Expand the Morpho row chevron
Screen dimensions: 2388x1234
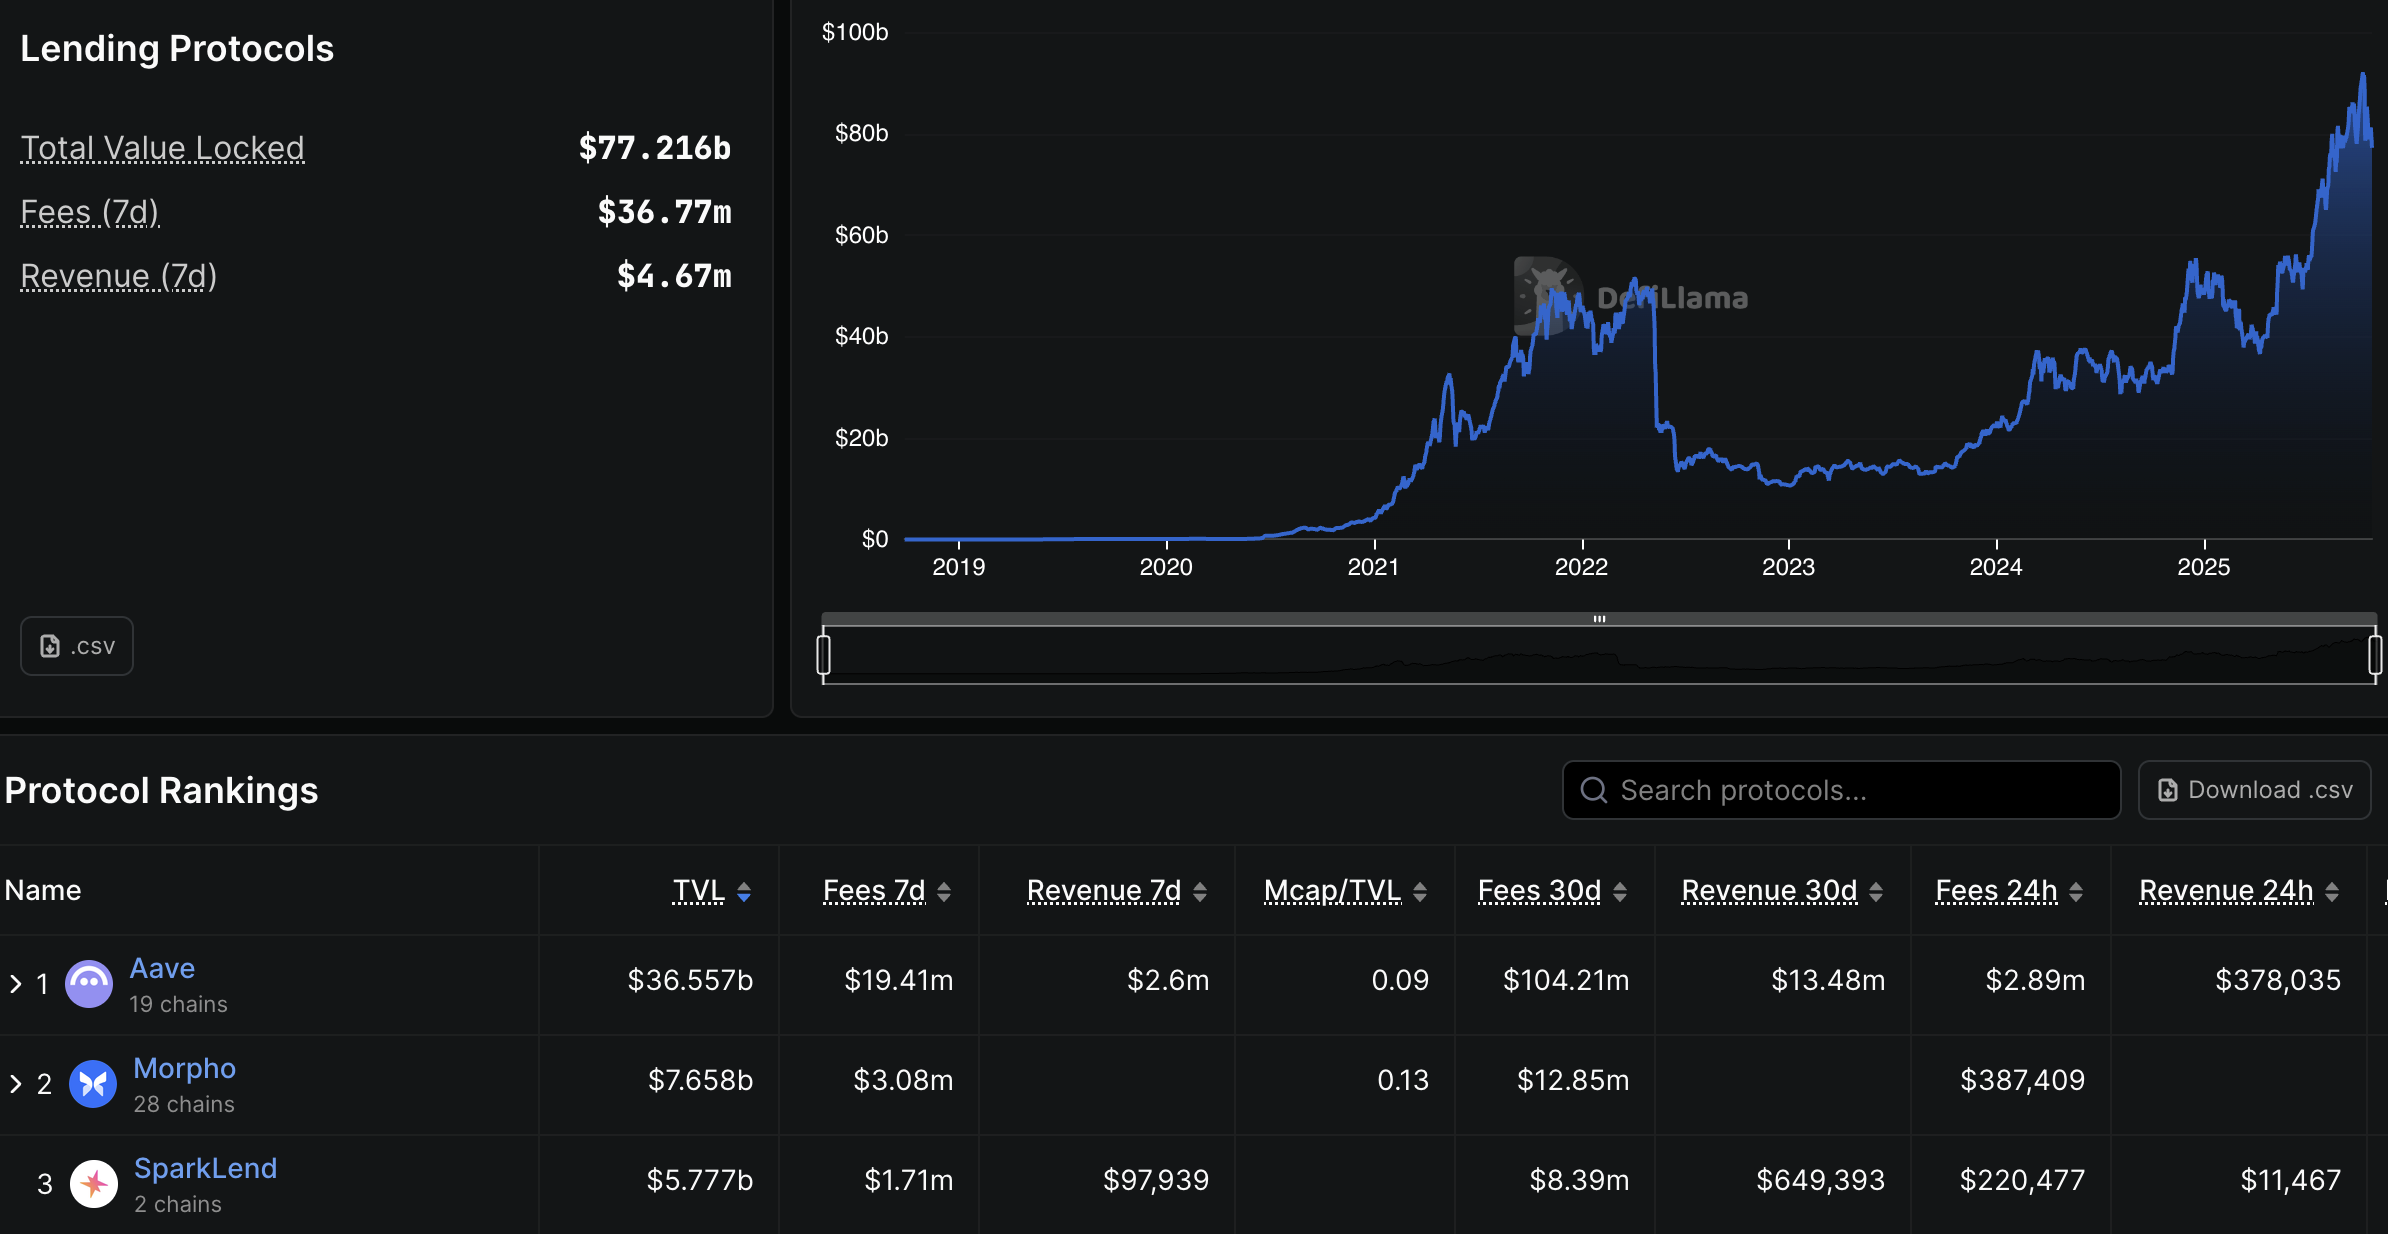tap(16, 1084)
